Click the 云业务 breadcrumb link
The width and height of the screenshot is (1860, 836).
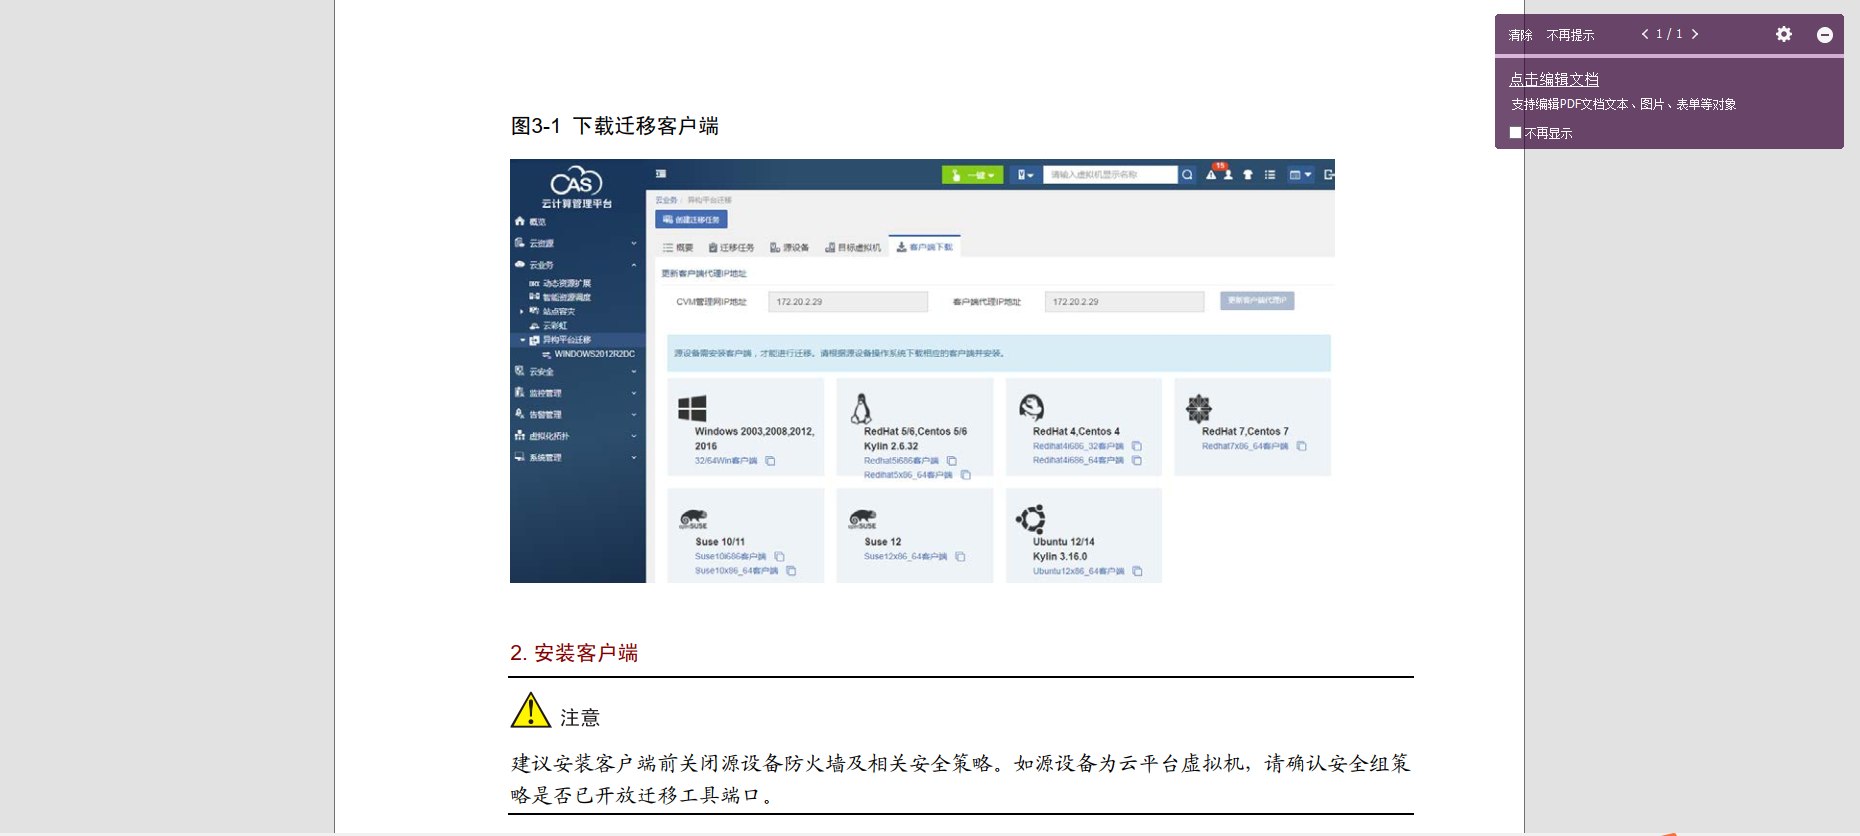tap(666, 200)
